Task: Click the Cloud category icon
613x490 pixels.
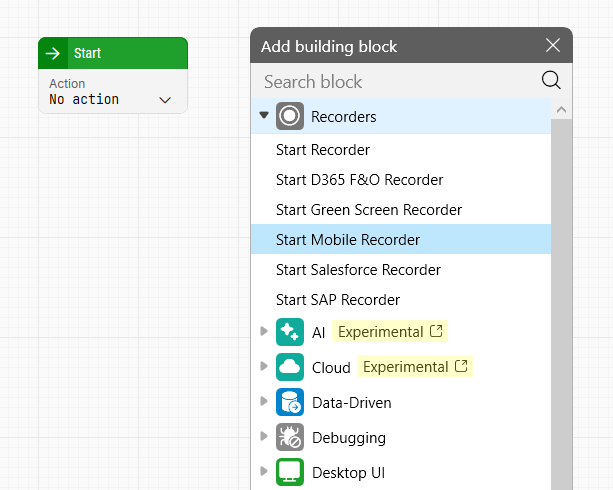Action: (289, 367)
